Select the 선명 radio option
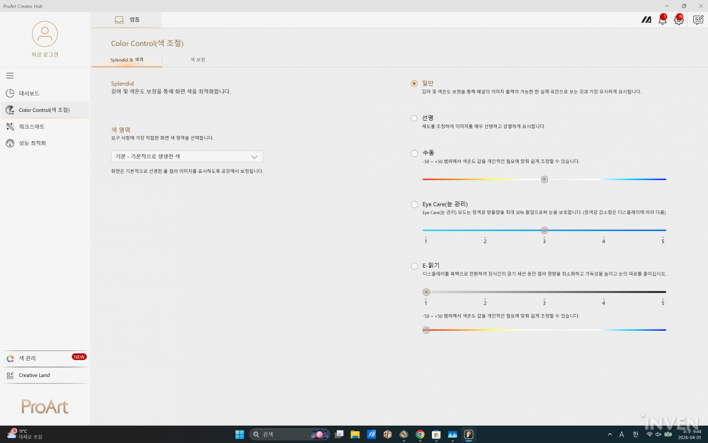708x443 pixels. click(x=414, y=118)
